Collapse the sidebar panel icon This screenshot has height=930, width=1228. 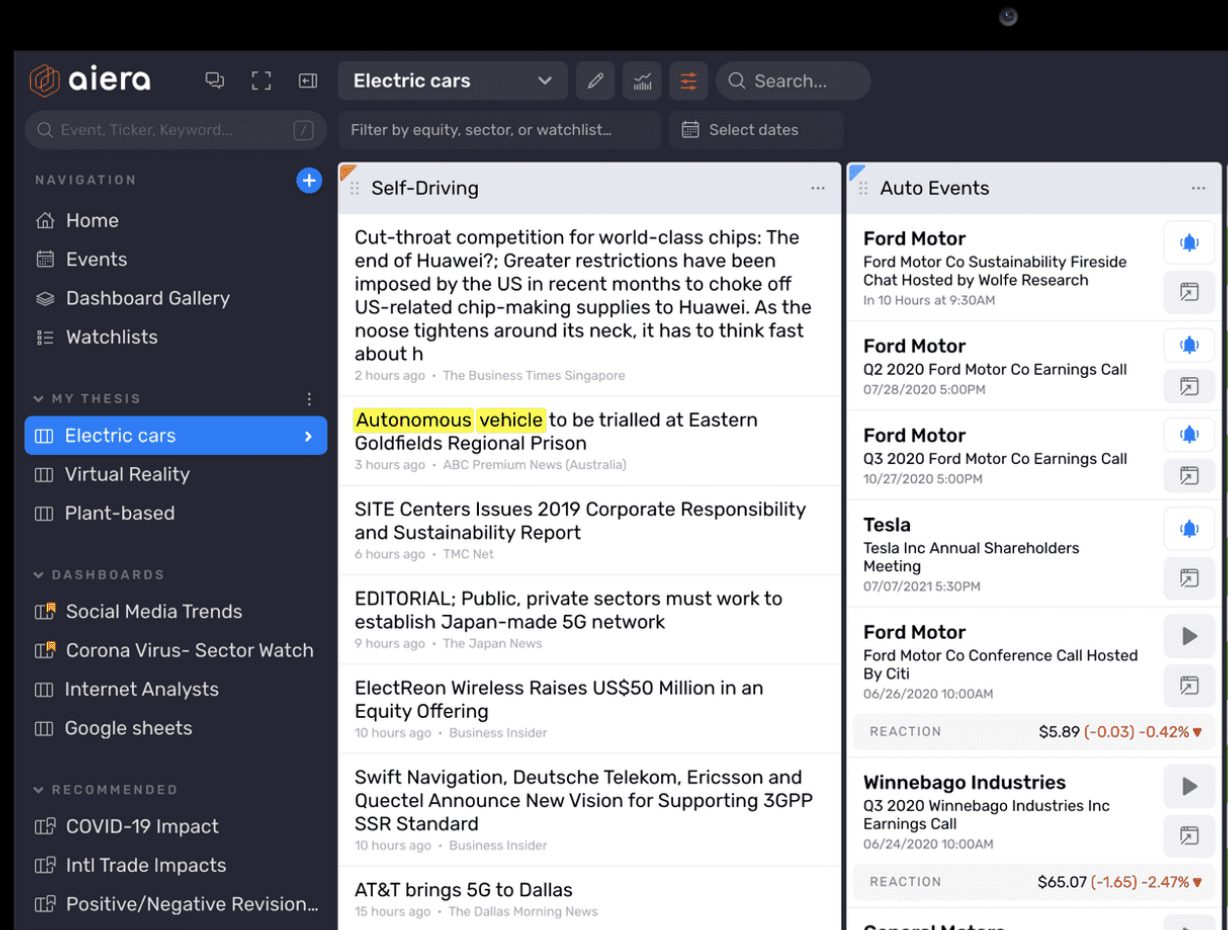pyautogui.click(x=308, y=81)
